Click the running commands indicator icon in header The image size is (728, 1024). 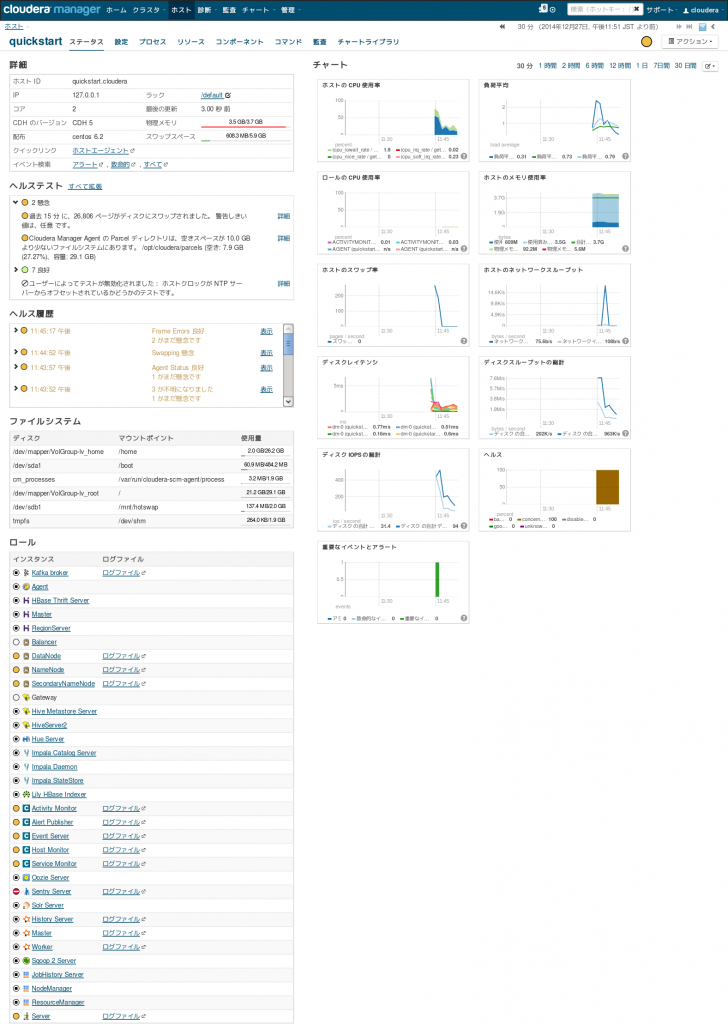point(543,9)
